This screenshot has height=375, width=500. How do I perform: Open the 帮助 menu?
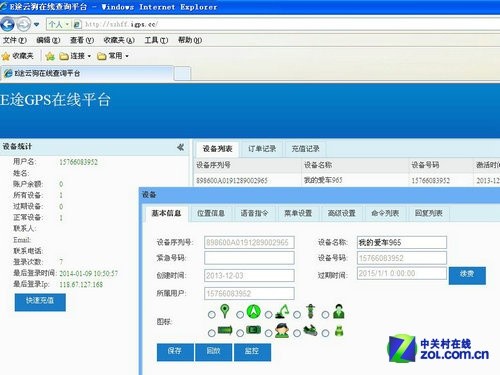pyautogui.click(x=190, y=40)
